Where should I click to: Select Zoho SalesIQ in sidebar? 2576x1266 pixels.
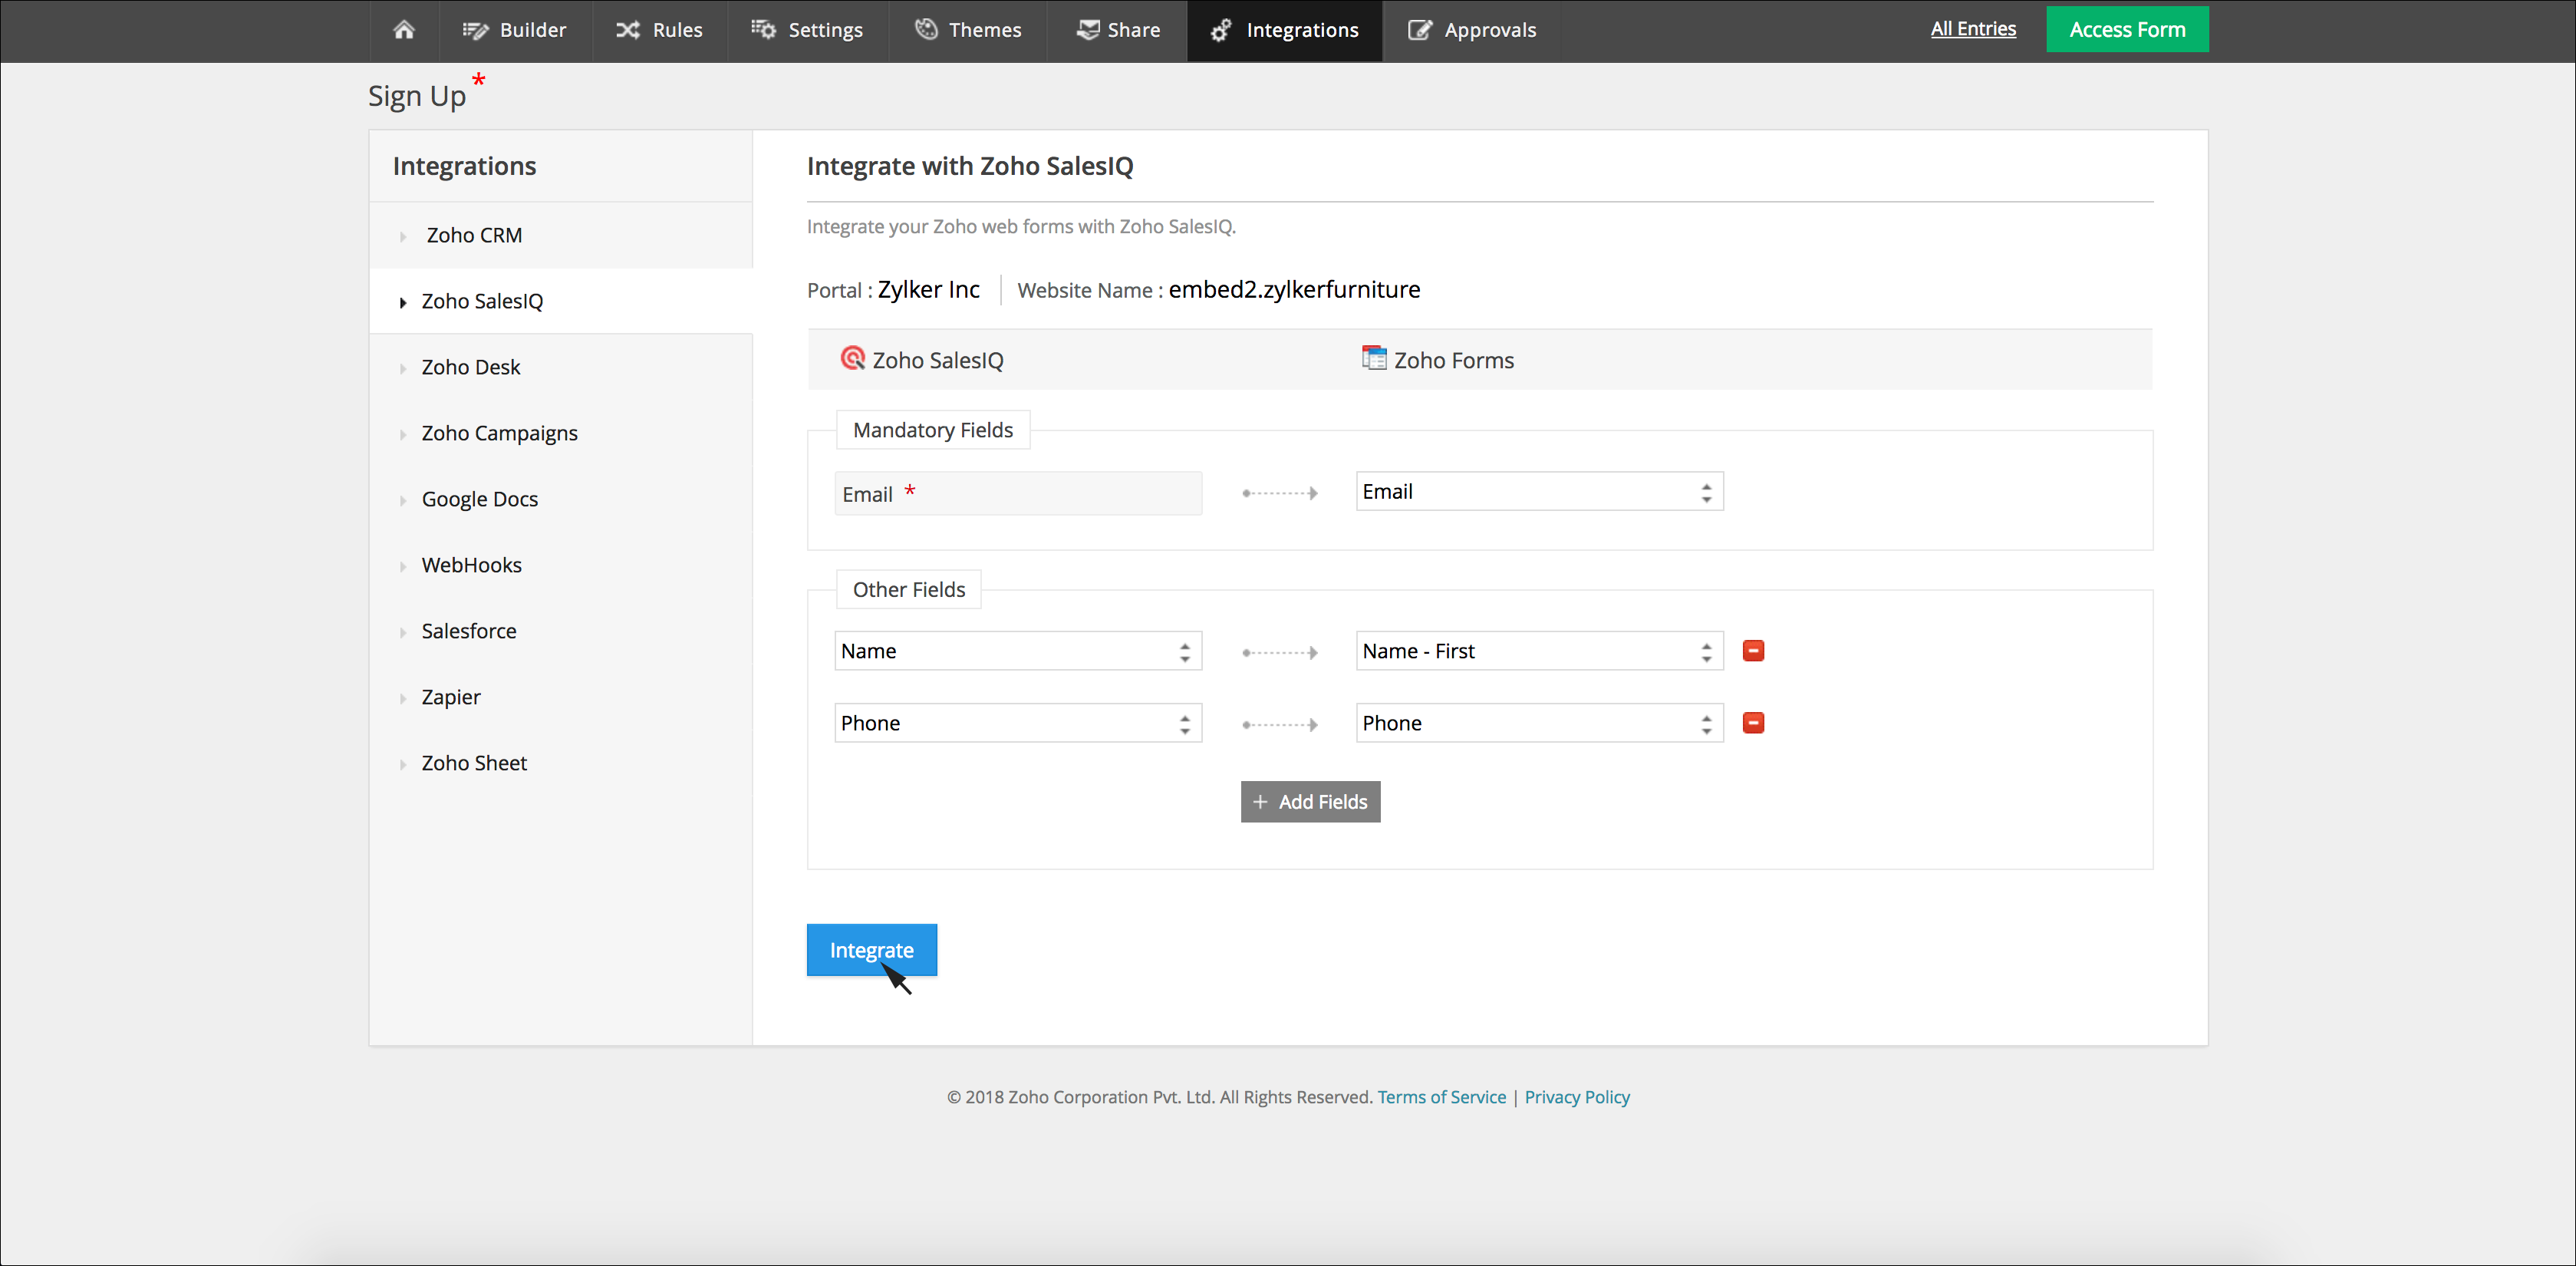pos(561,301)
